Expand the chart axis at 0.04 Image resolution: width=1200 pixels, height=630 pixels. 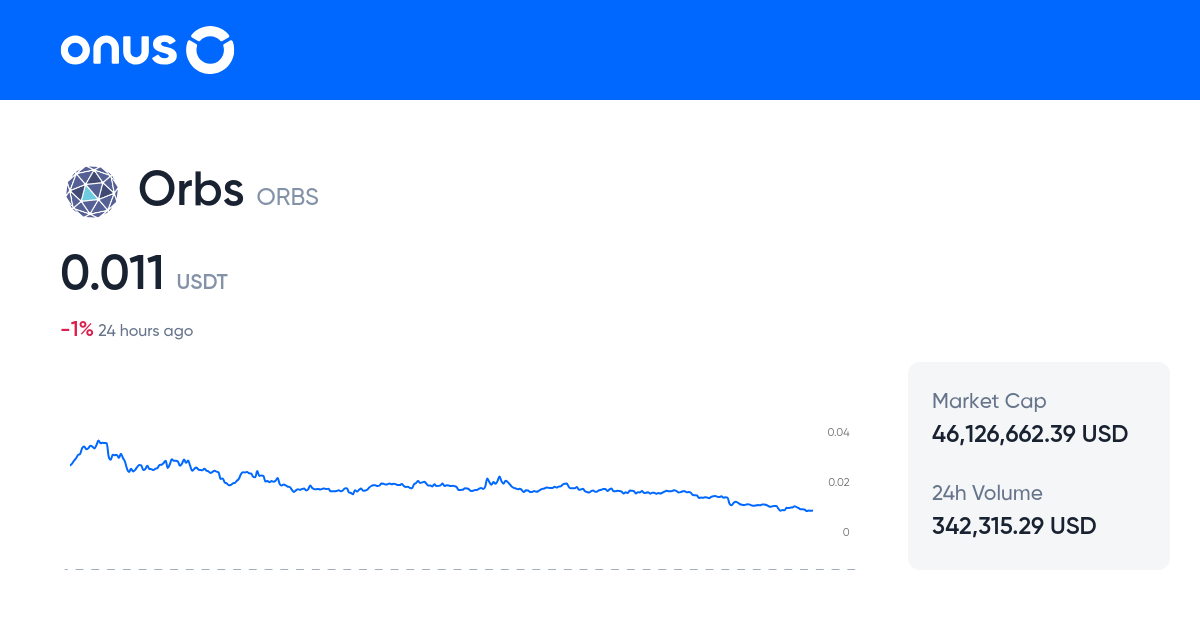[840, 432]
